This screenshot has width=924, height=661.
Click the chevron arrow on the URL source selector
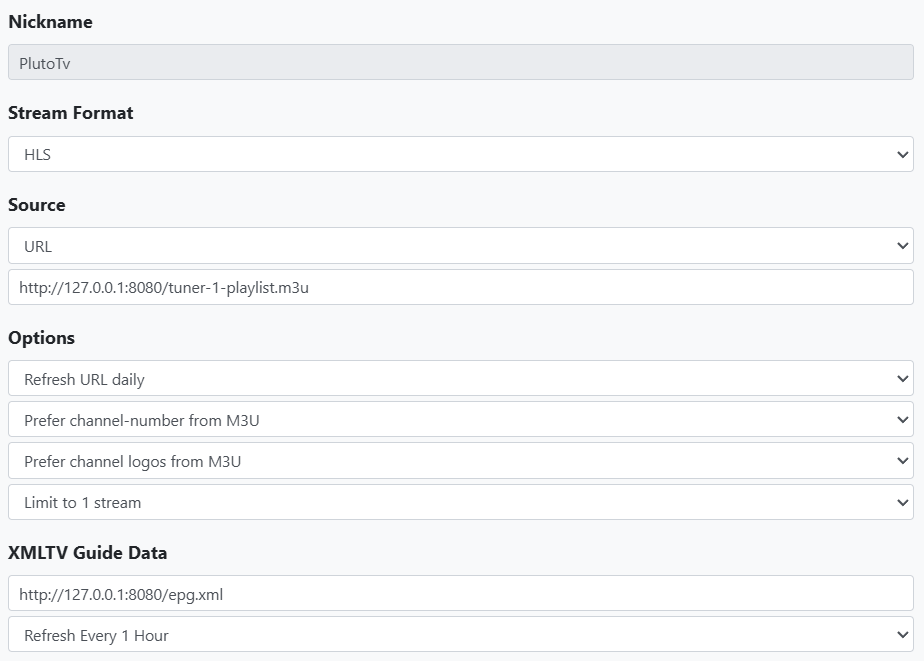point(903,246)
